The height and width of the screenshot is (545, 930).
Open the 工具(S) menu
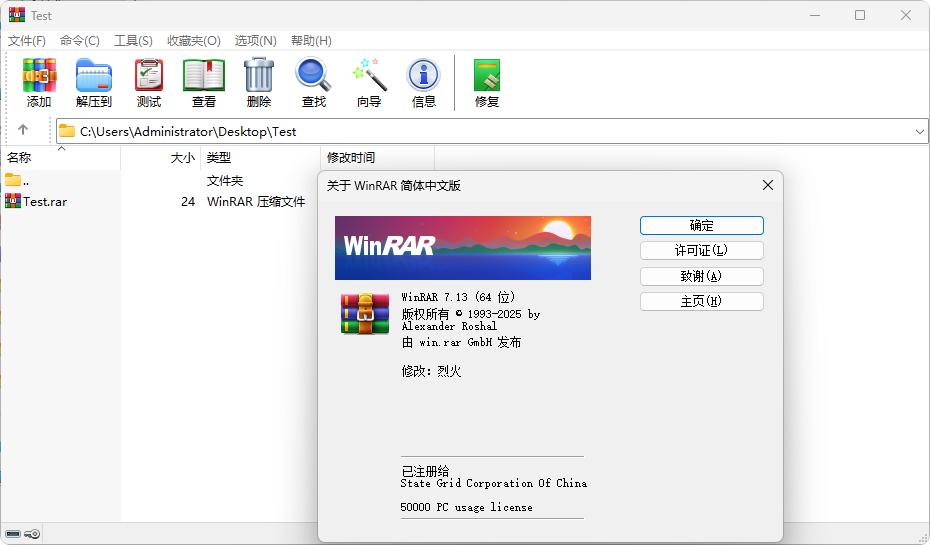[x=133, y=40]
